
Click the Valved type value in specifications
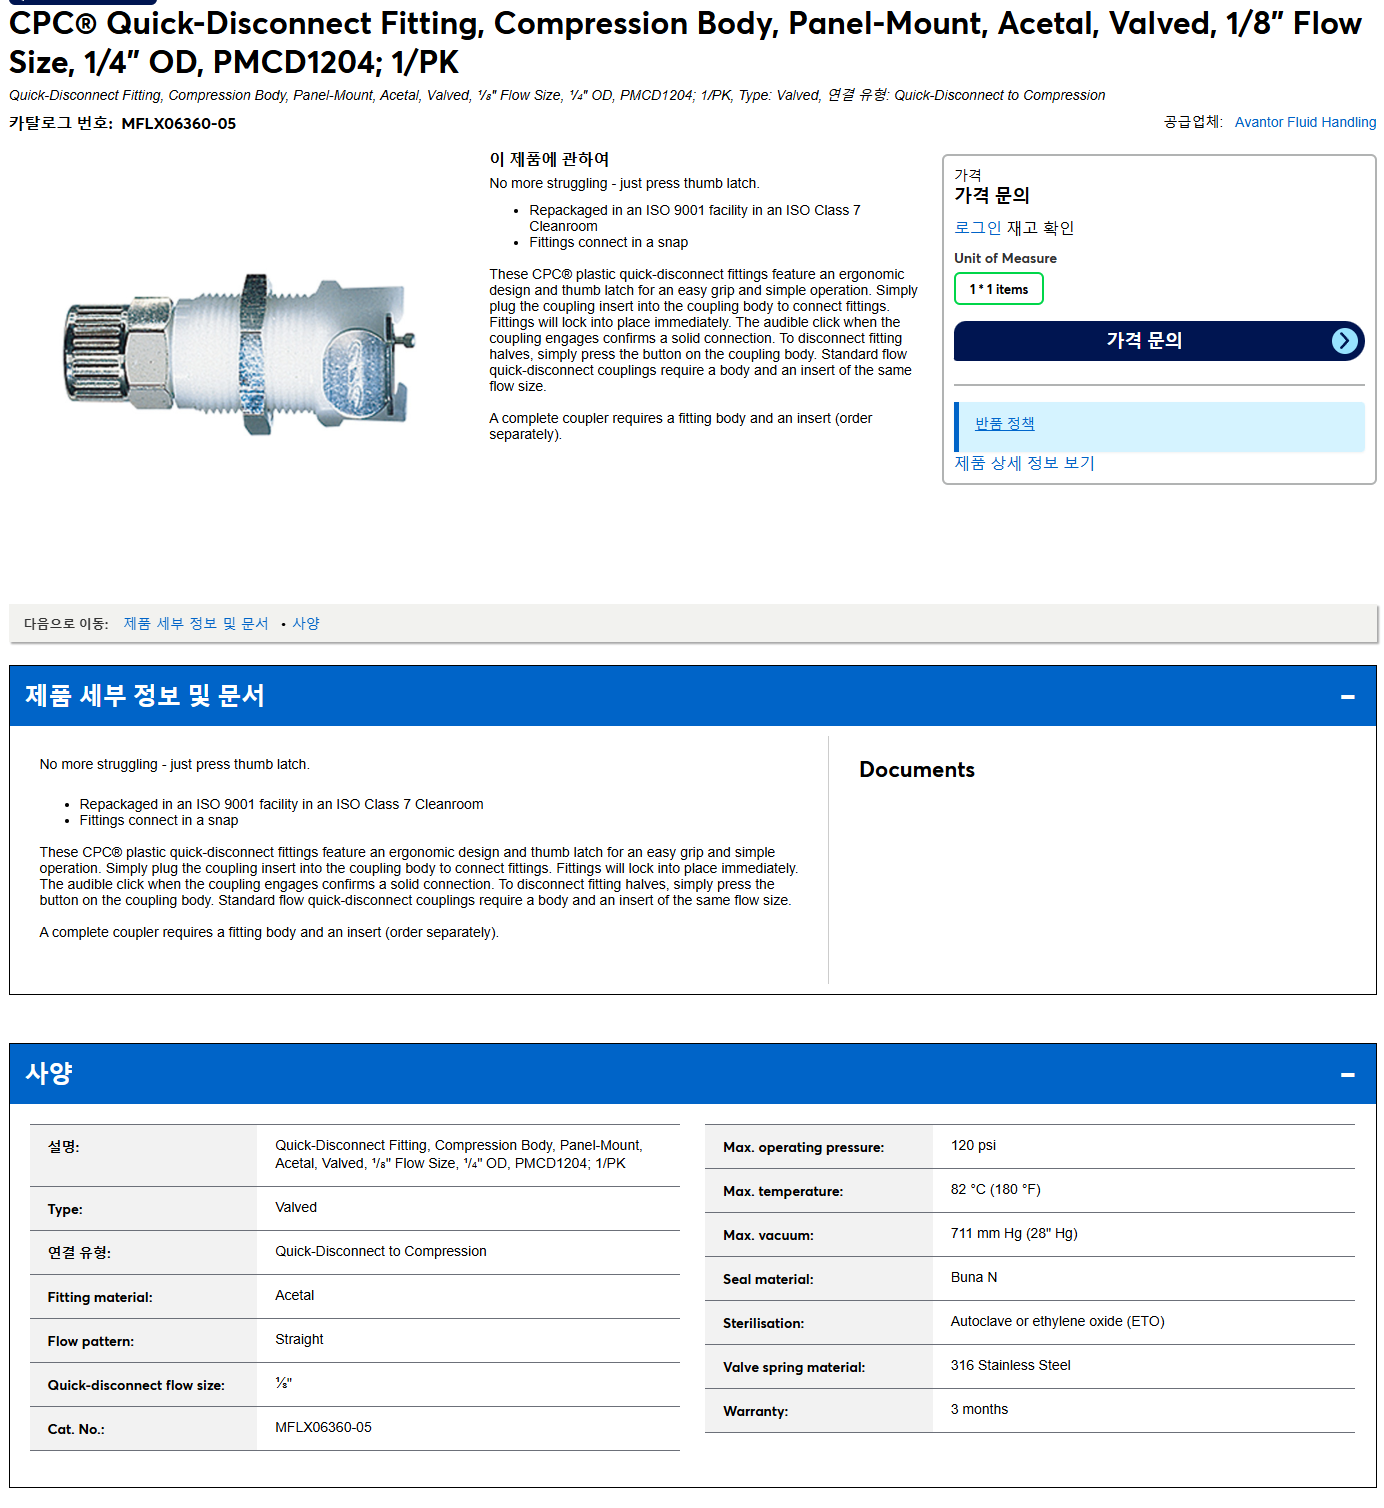pos(296,1208)
